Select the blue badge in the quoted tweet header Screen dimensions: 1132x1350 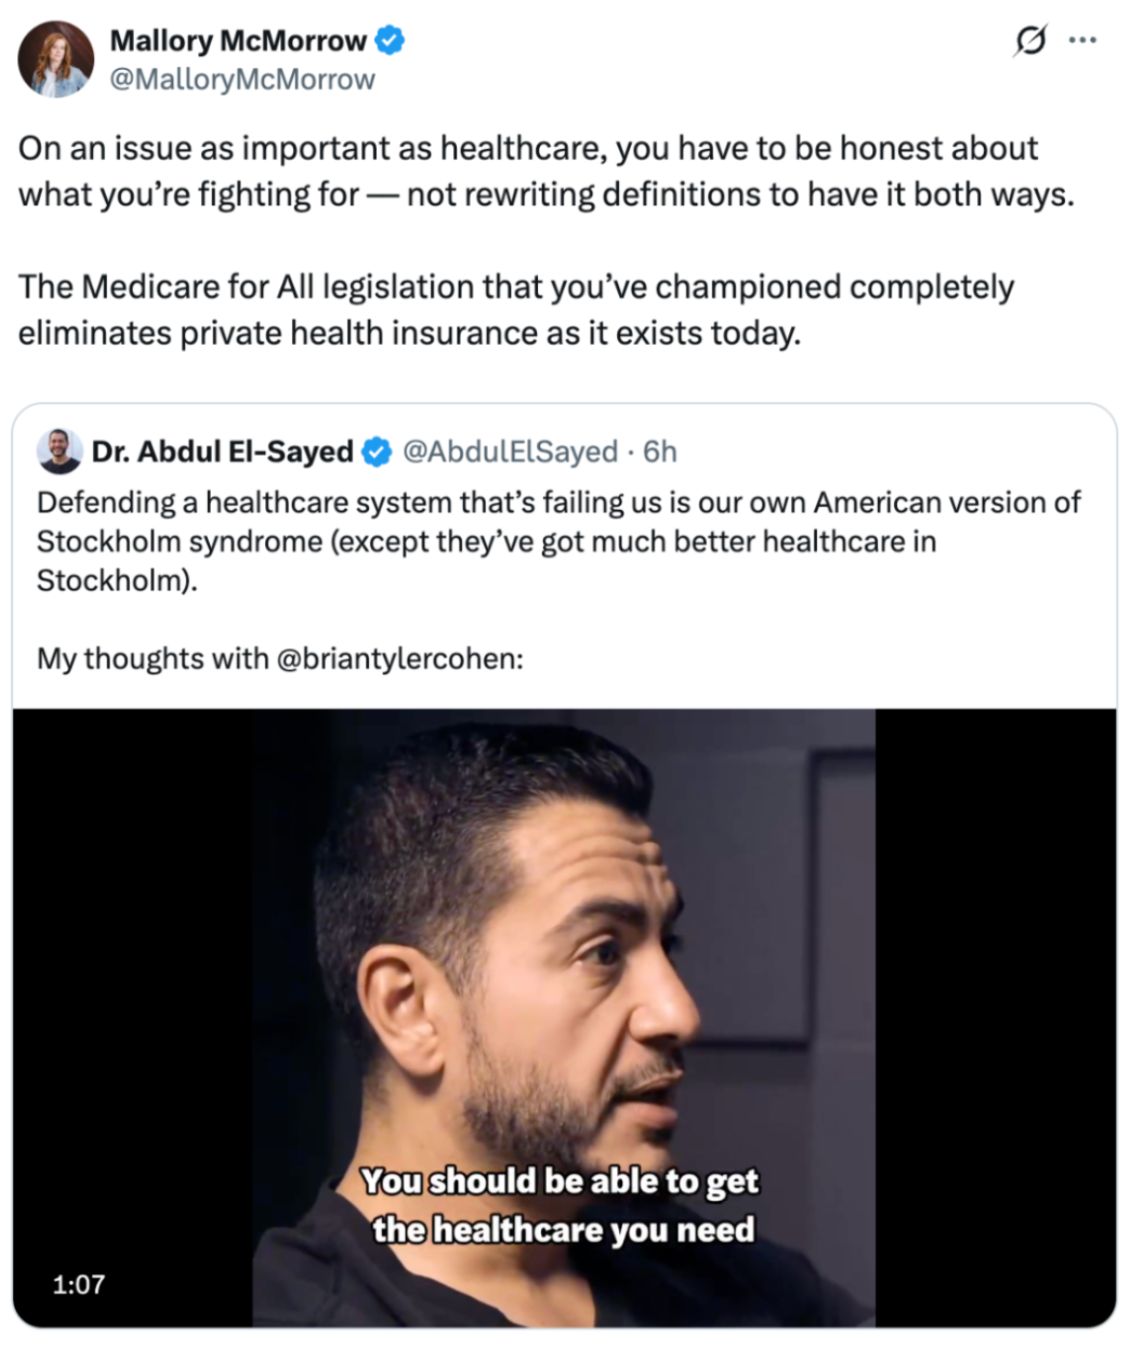(x=374, y=451)
